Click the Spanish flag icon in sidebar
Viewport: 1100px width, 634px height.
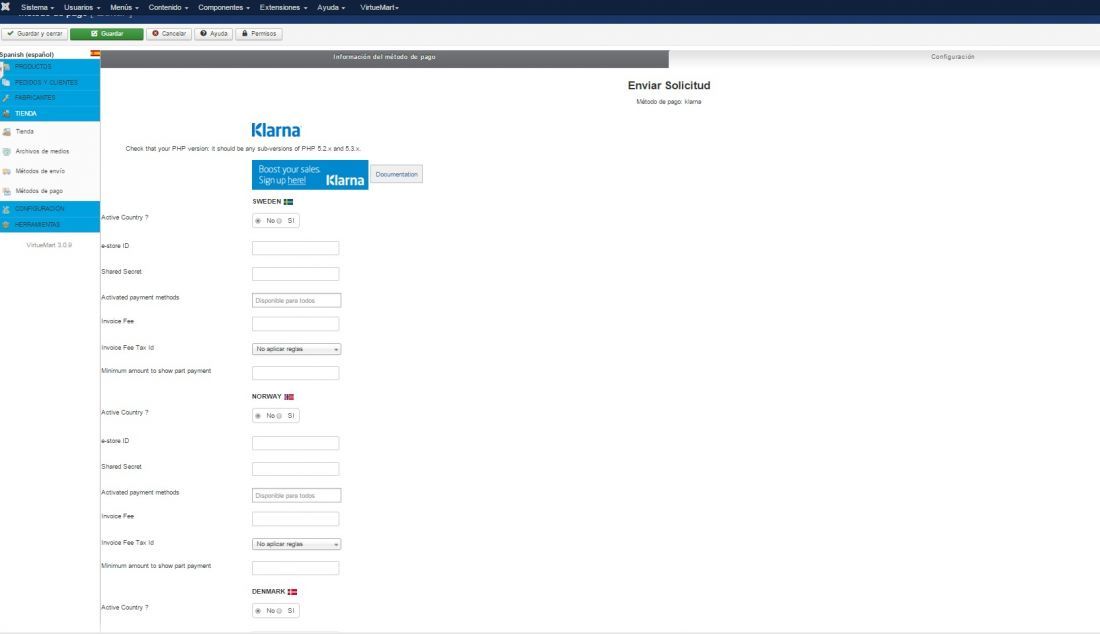(95, 53)
